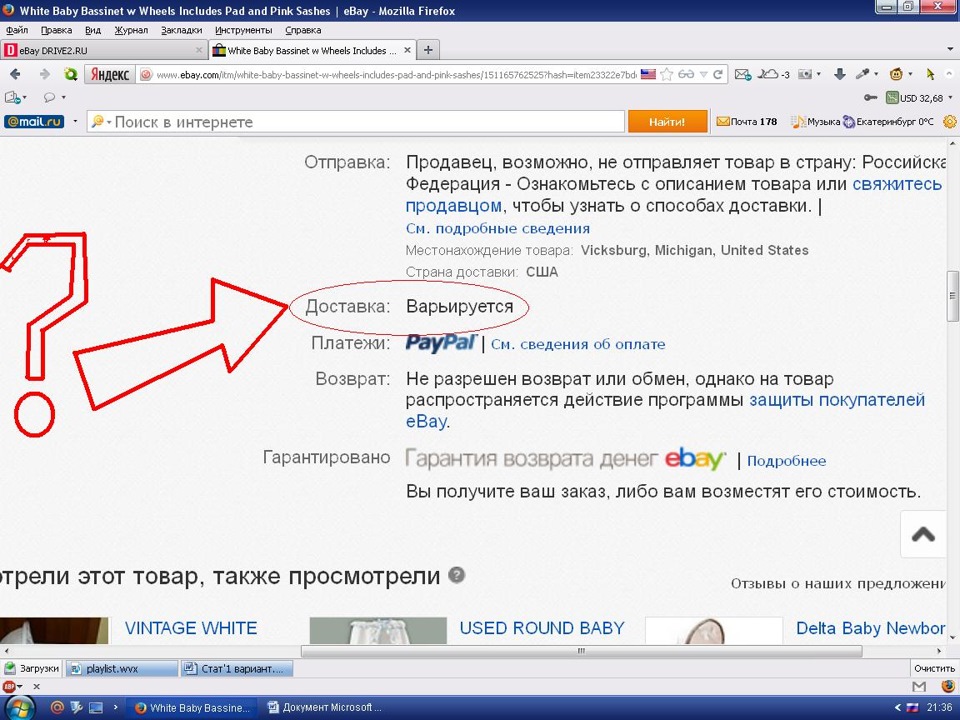Viewport: 960px width, 720px height.
Task: Open the mail envelope toolbar icon
Action: coord(743,74)
